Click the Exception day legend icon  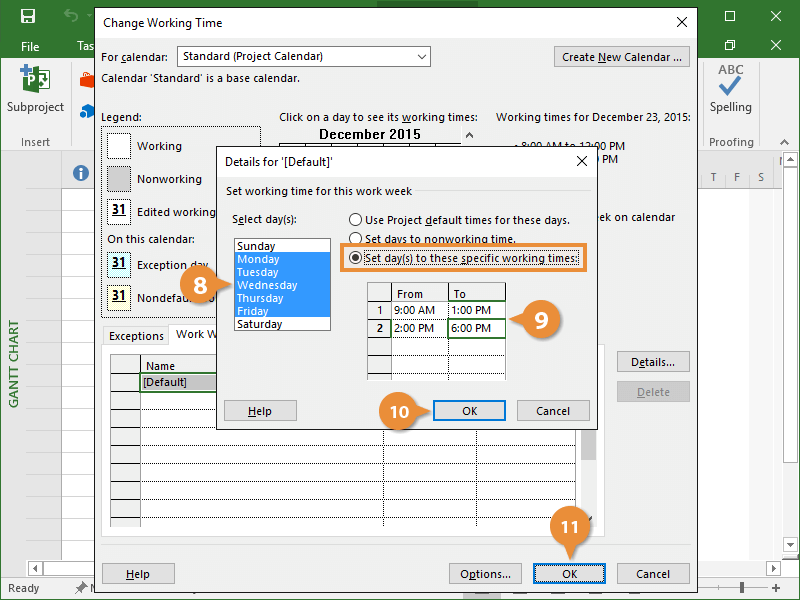pos(119,264)
